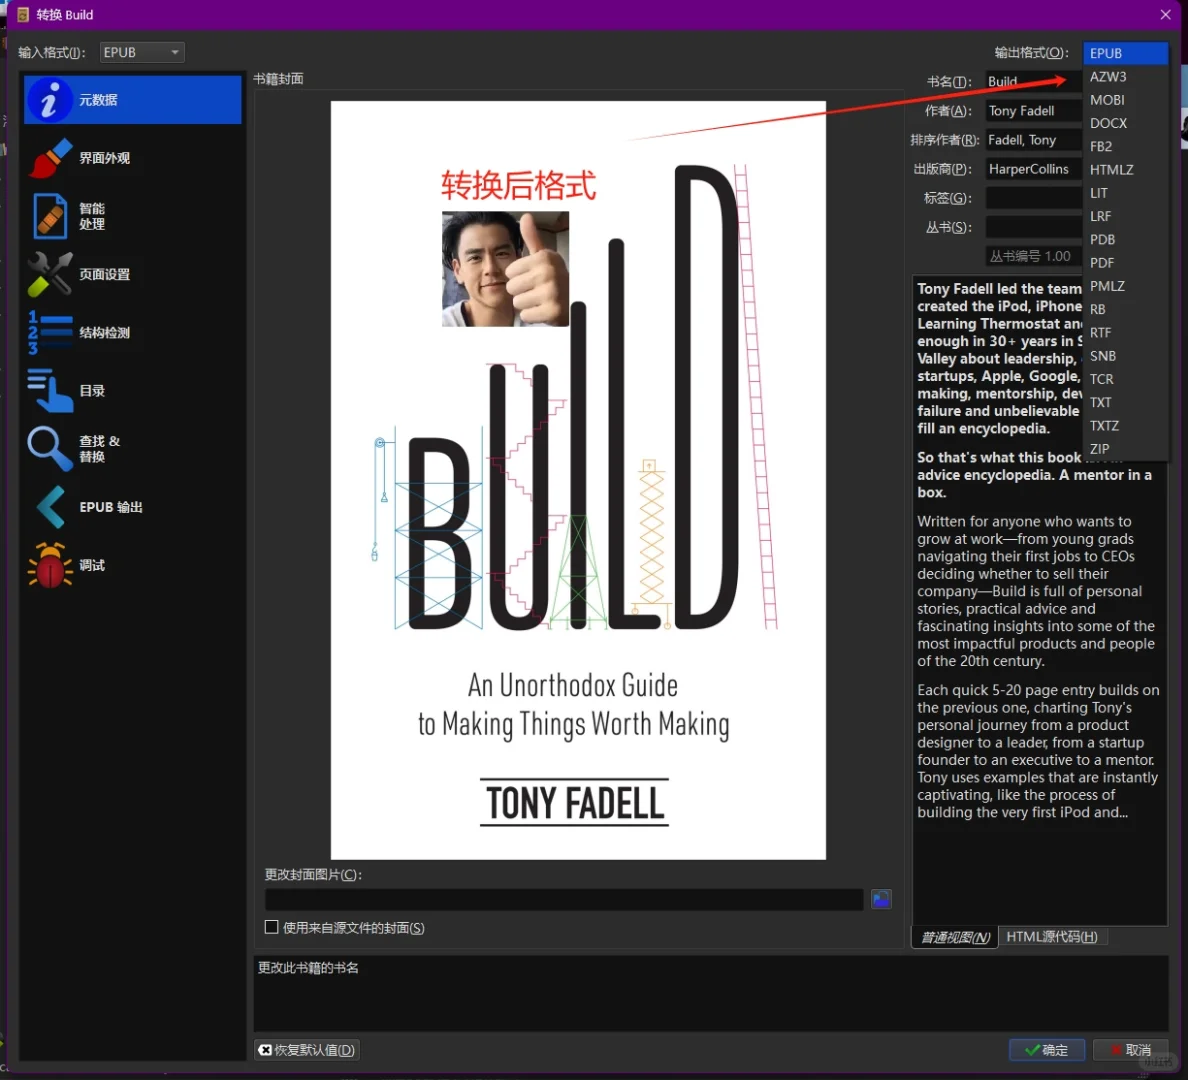This screenshot has width=1188, height=1080.
Task: Edit the 作者 field showing Tony Fadell
Action: pos(1033,111)
